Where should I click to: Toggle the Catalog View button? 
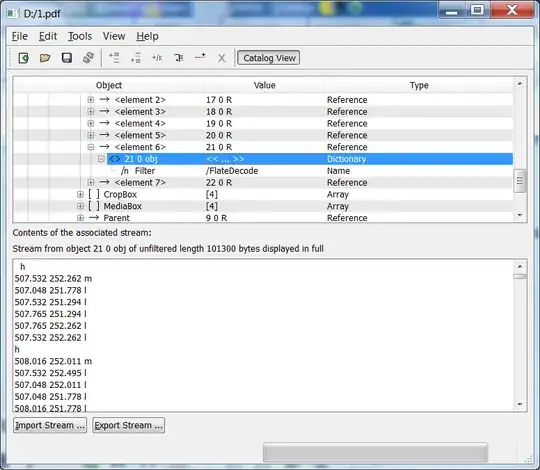click(269, 58)
